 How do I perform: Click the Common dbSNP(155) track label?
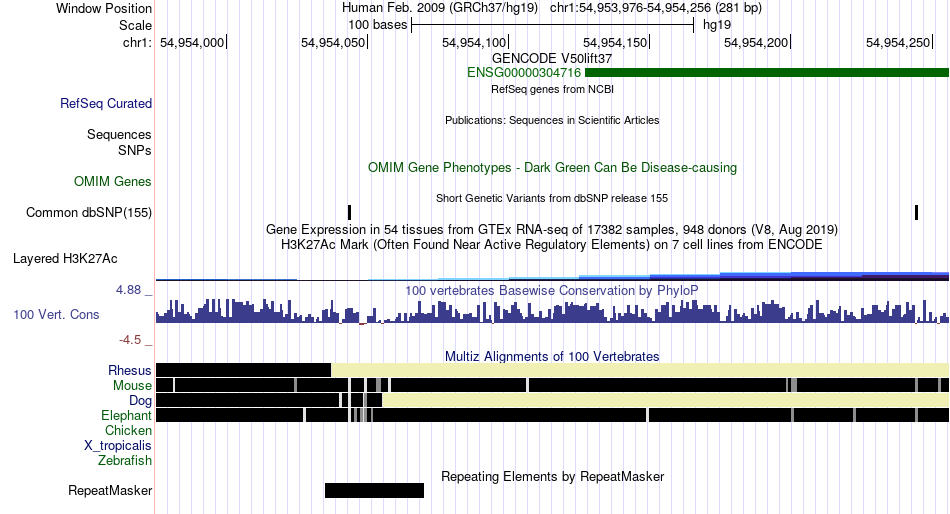pyautogui.click(x=89, y=213)
